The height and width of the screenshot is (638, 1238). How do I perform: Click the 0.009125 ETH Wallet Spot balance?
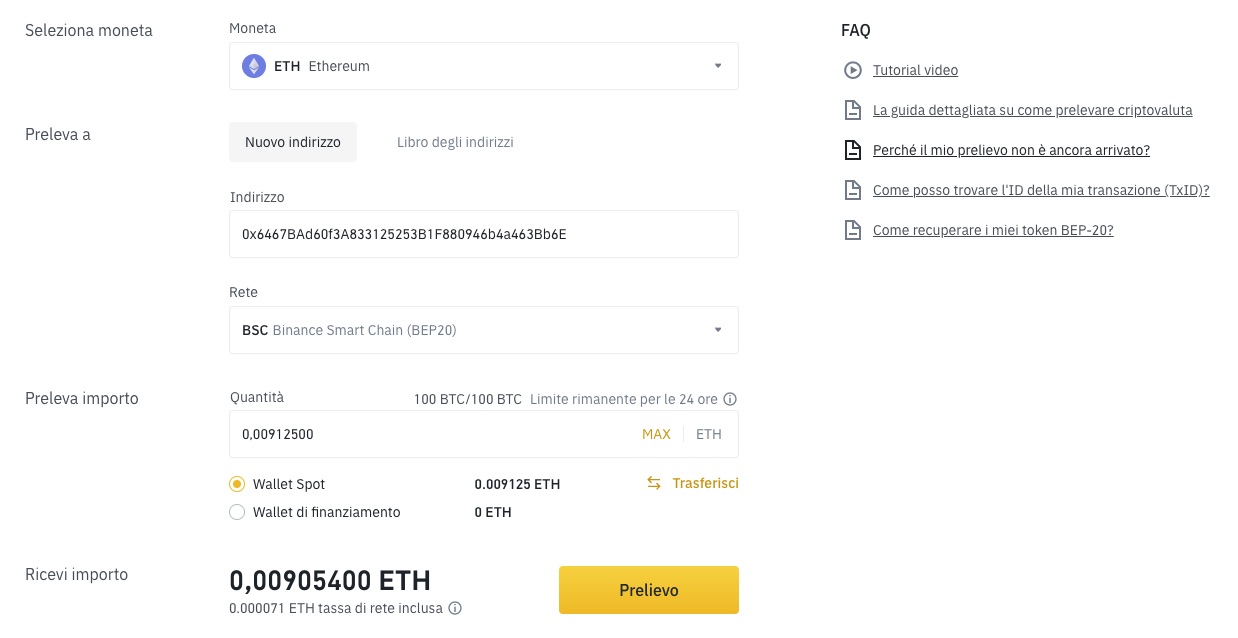click(x=517, y=484)
